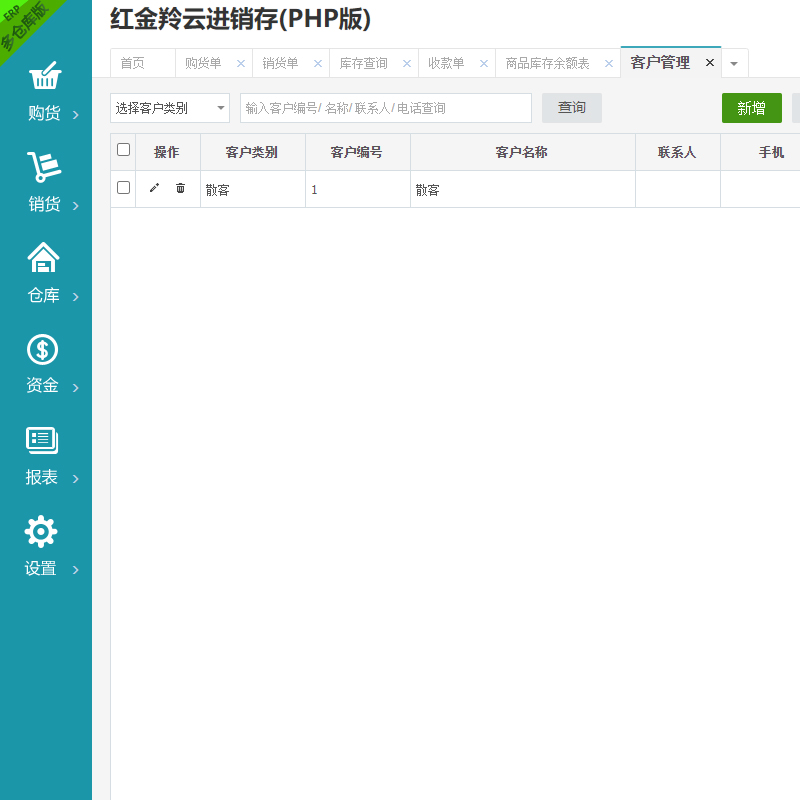Viewport: 800px width, 800px height.
Task: Open the 选择客户类别 dropdown
Action: (170, 108)
